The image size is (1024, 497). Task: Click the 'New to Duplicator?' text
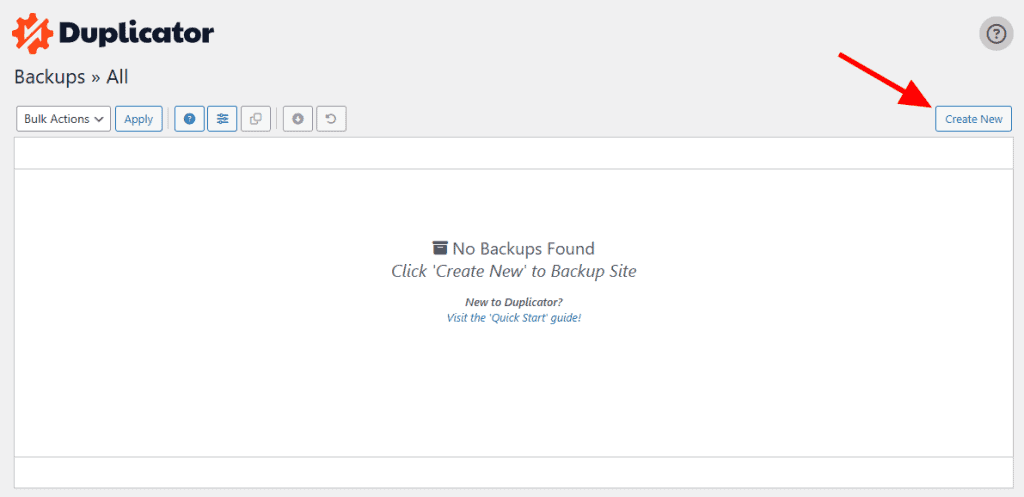point(514,302)
